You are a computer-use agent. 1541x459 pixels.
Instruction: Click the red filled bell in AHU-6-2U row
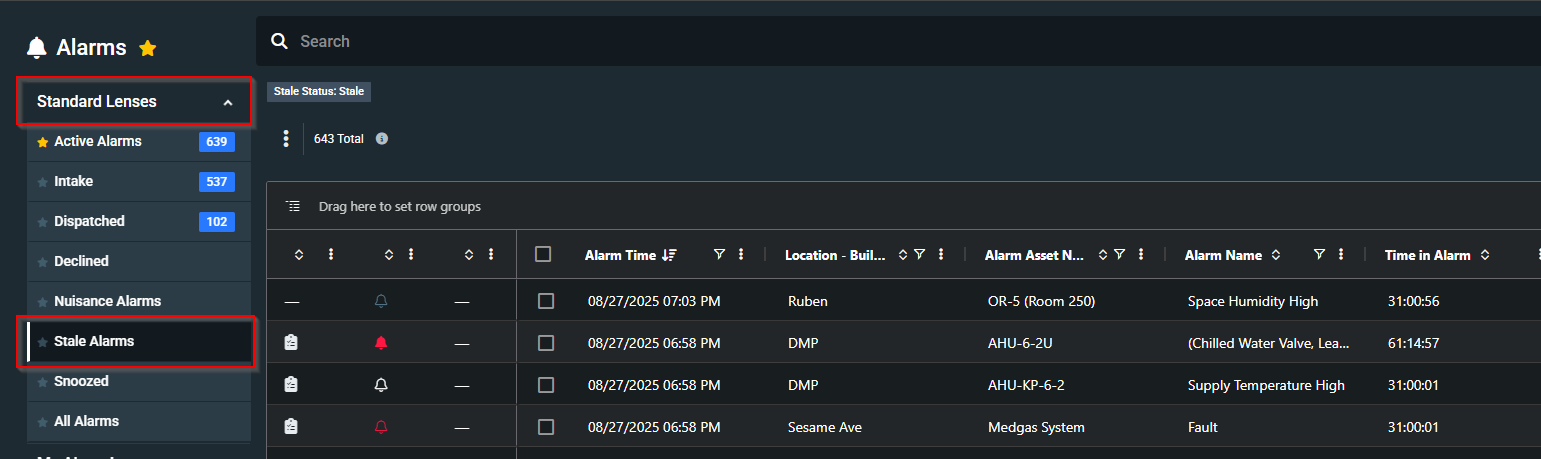tap(381, 343)
